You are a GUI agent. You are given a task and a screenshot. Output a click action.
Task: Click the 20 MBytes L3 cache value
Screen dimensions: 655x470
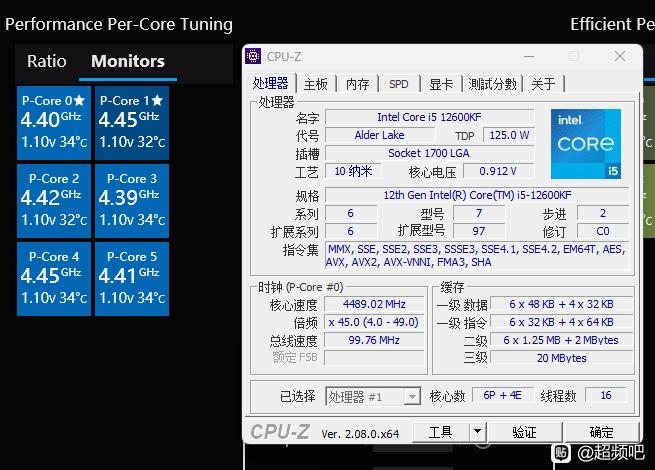561,358
